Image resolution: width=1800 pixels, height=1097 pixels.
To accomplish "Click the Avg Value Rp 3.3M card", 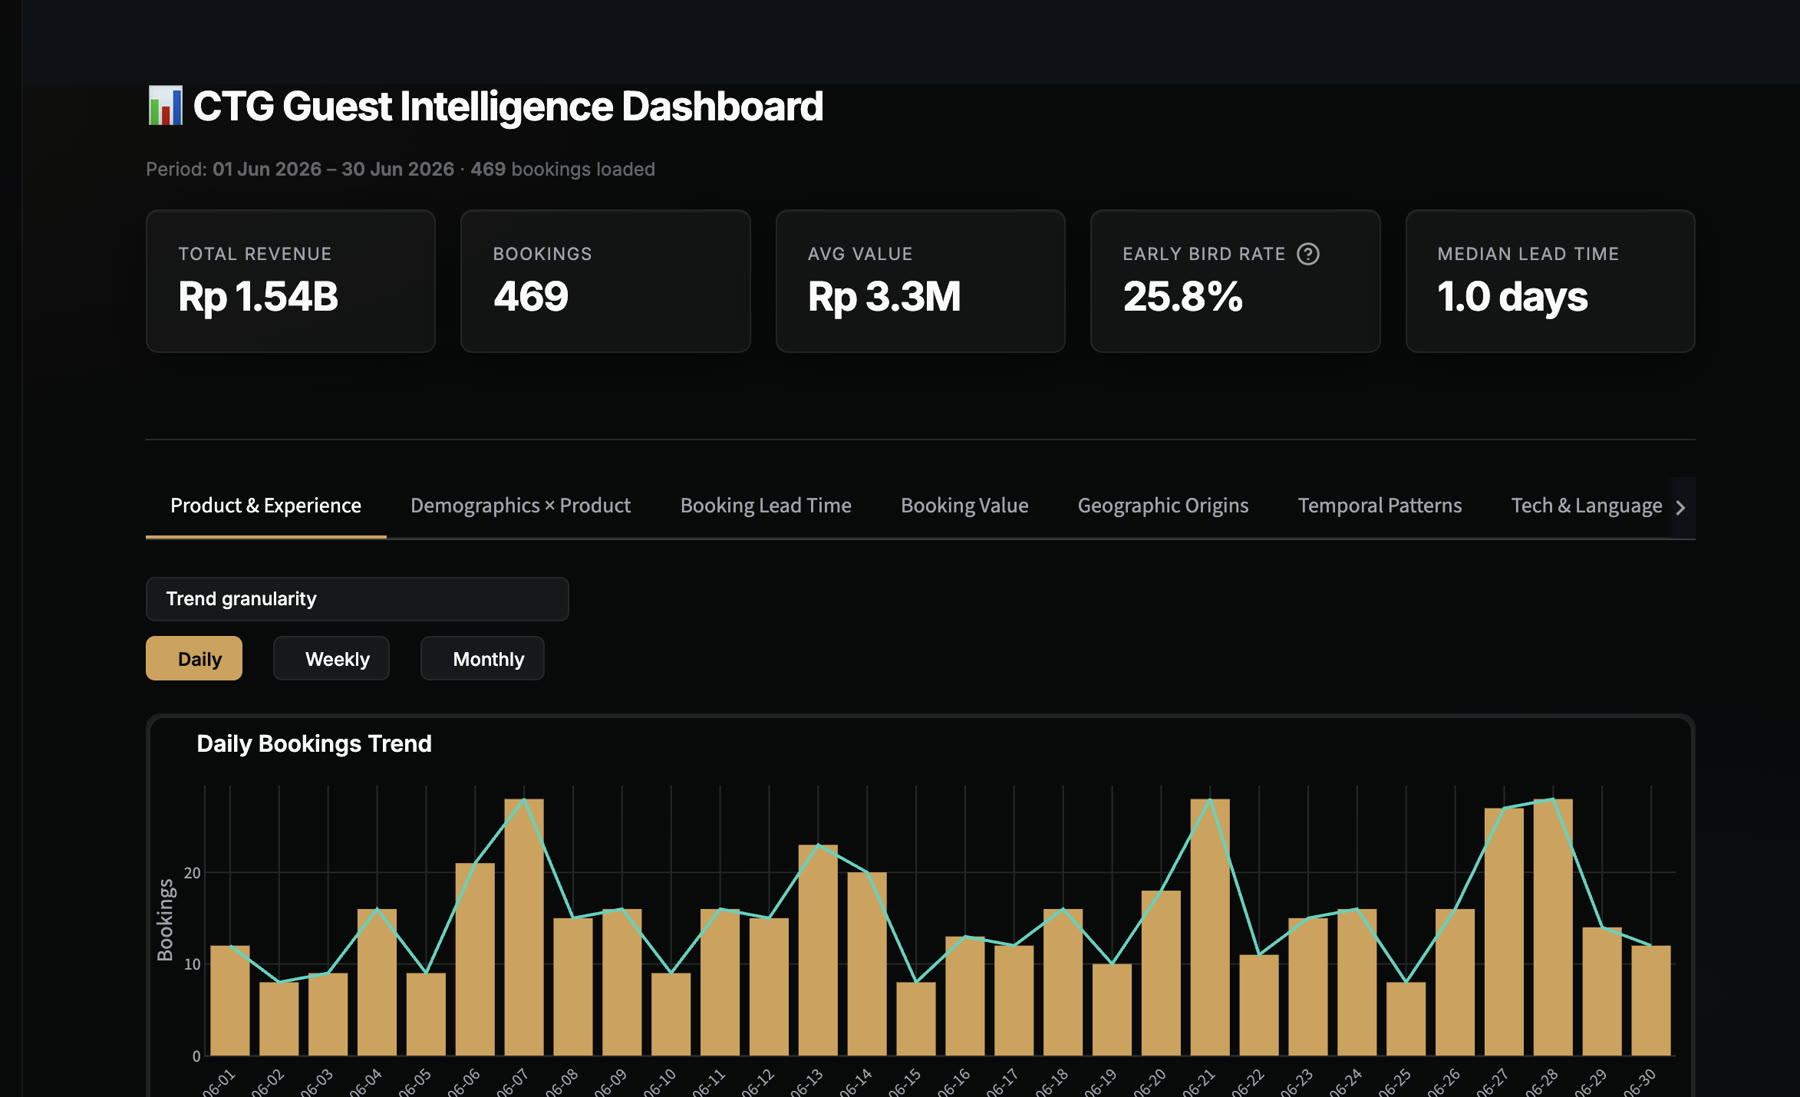I will (x=920, y=281).
